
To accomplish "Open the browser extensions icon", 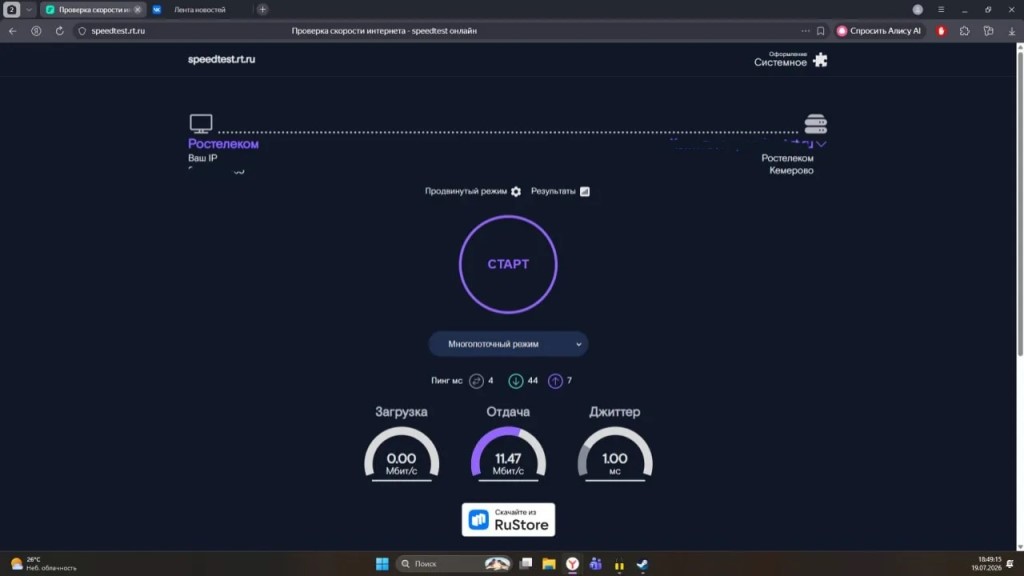I will [x=965, y=31].
